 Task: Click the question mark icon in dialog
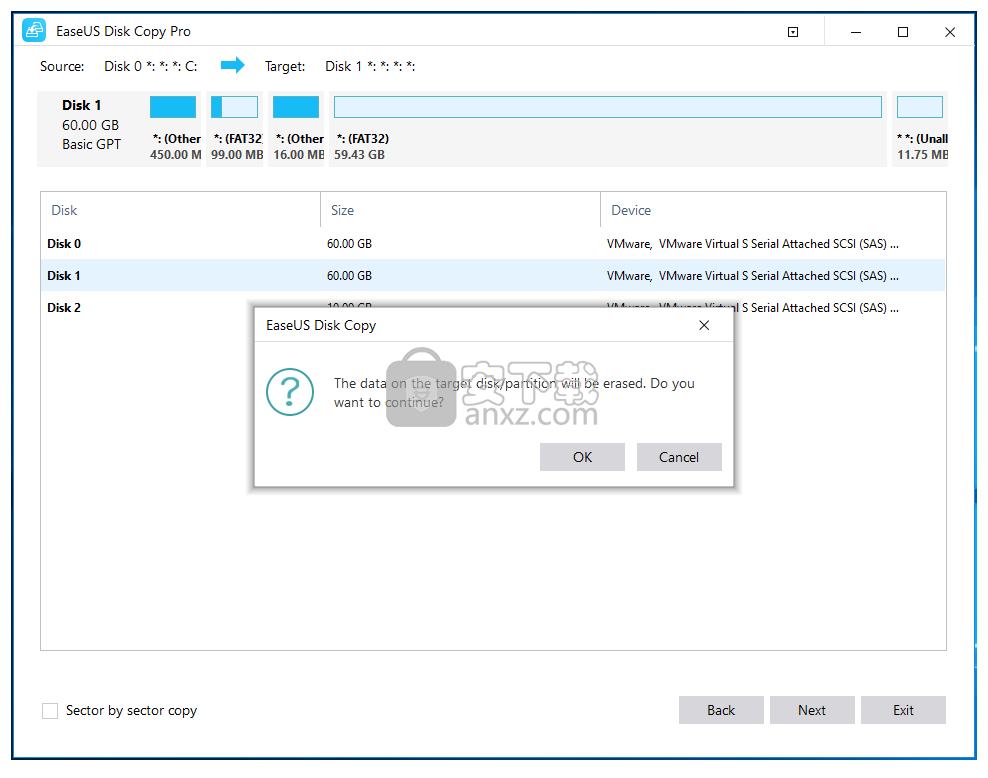click(290, 392)
